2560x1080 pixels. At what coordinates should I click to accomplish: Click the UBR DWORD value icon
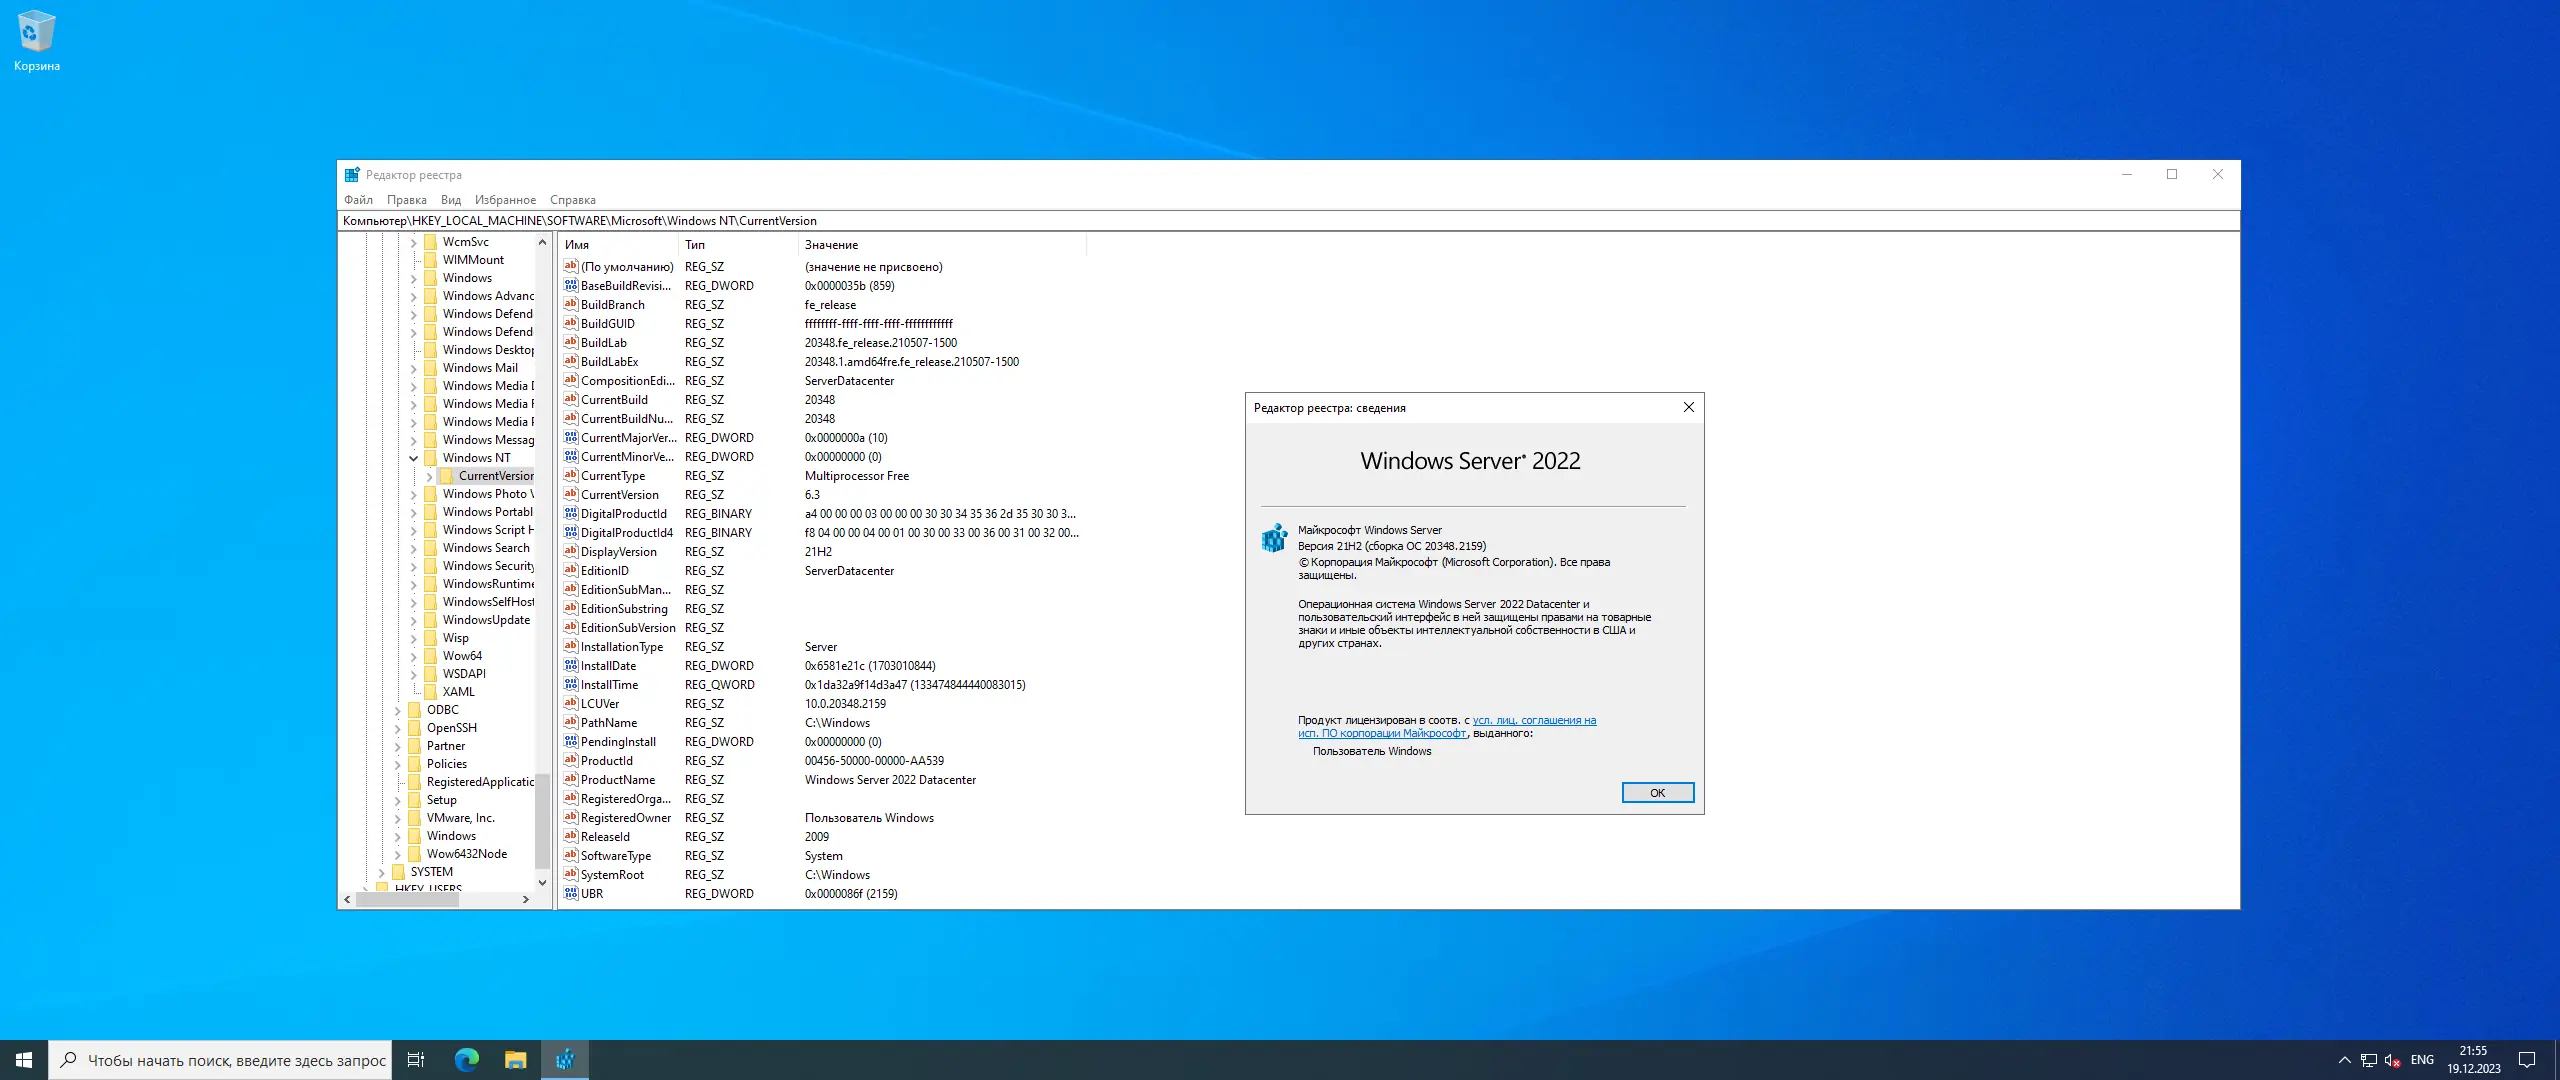[x=571, y=894]
